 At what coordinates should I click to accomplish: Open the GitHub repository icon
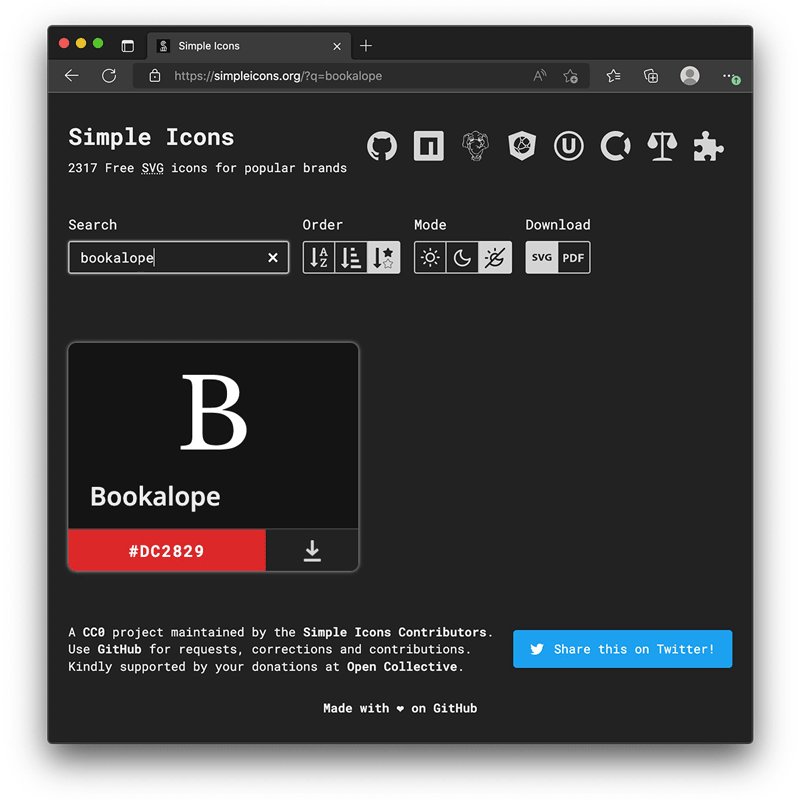click(382, 146)
